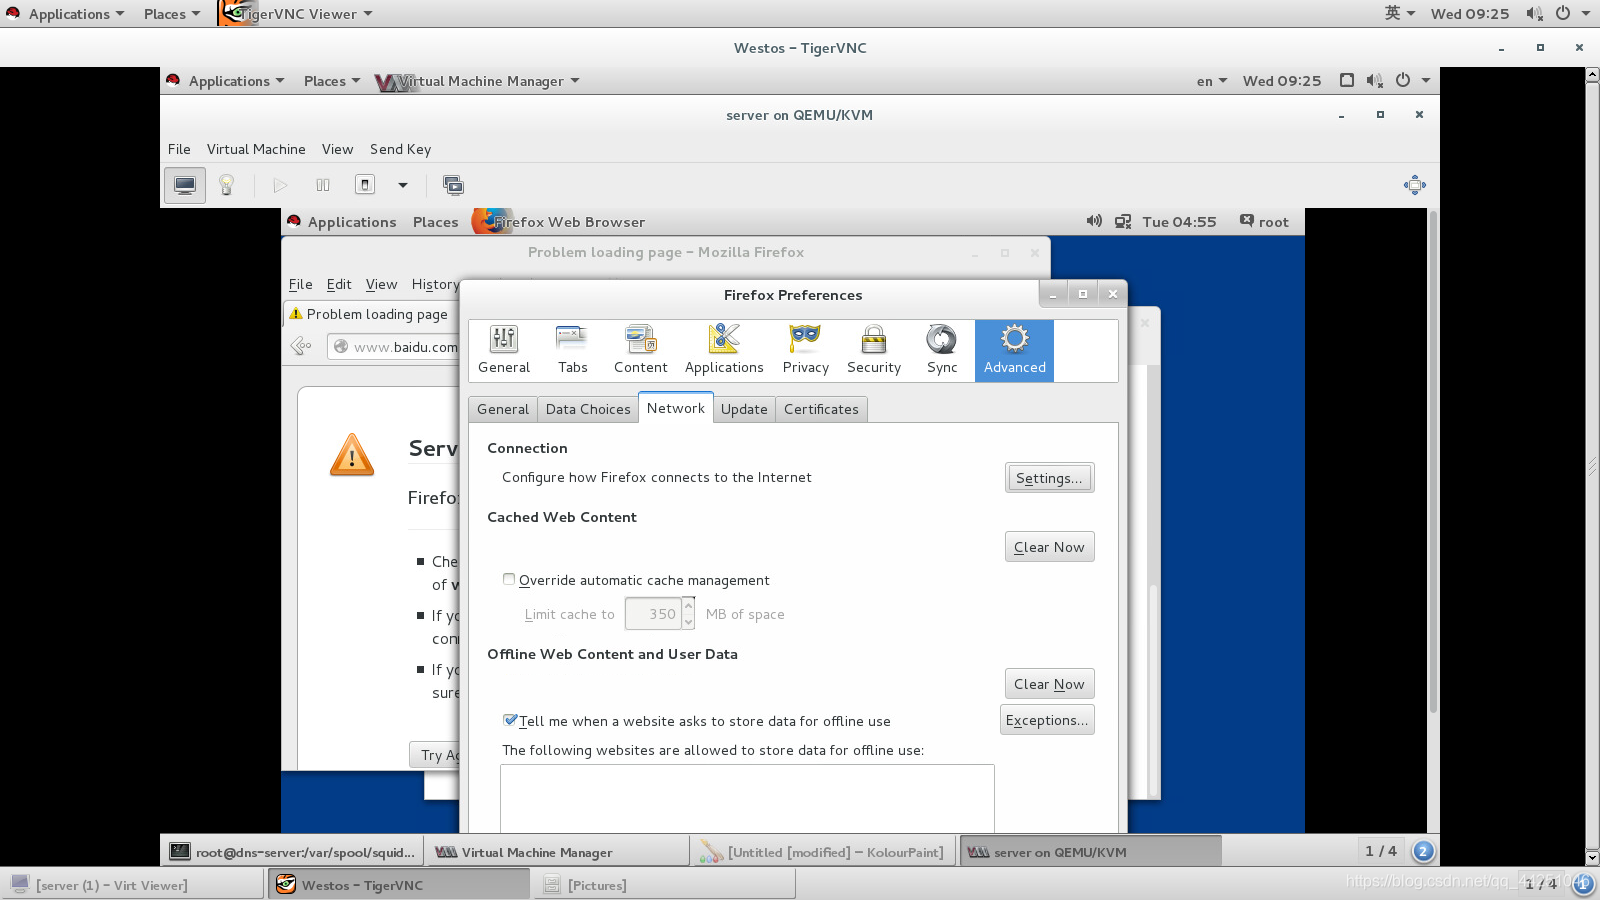Click resize-to-VM icon at toolbar right

point(1414,185)
